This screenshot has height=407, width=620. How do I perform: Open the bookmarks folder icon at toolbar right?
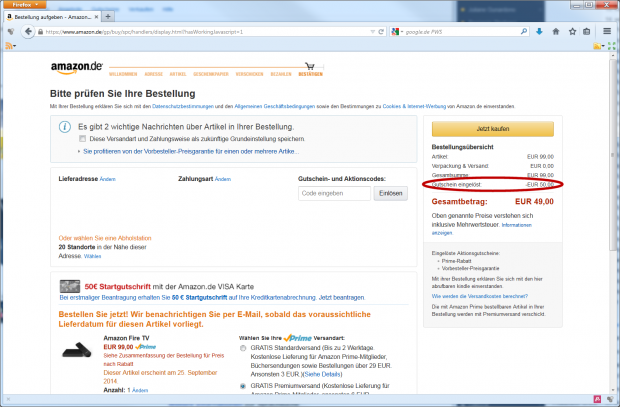click(x=599, y=46)
